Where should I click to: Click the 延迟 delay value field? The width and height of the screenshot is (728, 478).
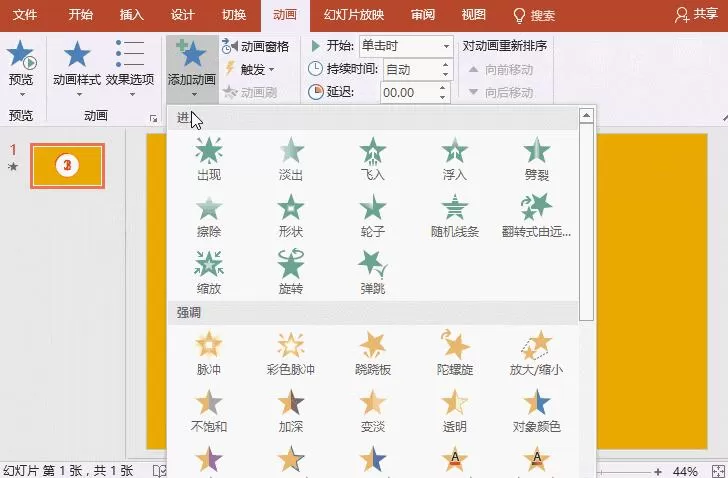click(x=409, y=92)
